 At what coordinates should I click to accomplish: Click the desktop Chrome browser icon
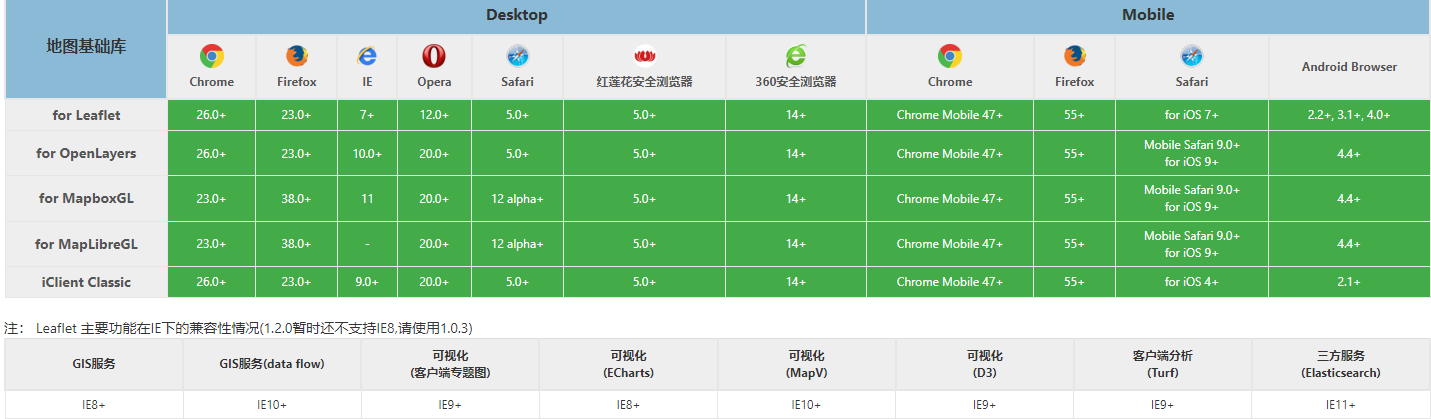coord(211,56)
